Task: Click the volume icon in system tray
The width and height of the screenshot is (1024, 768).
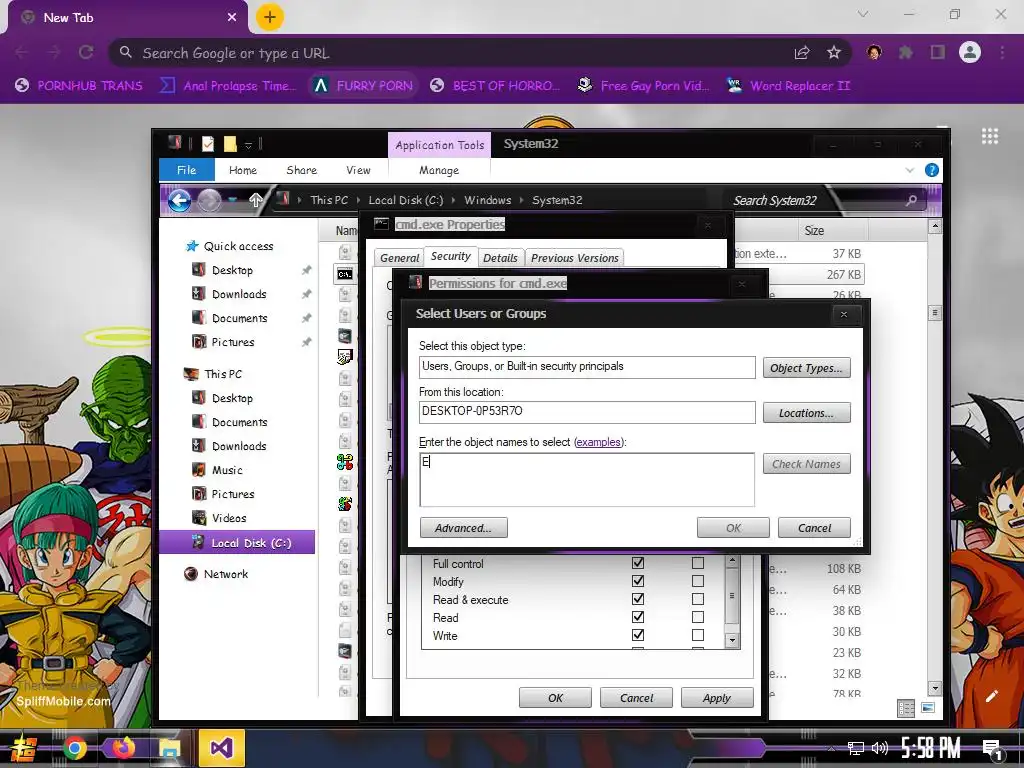Action: pyautogui.click(x=880, y=748)
